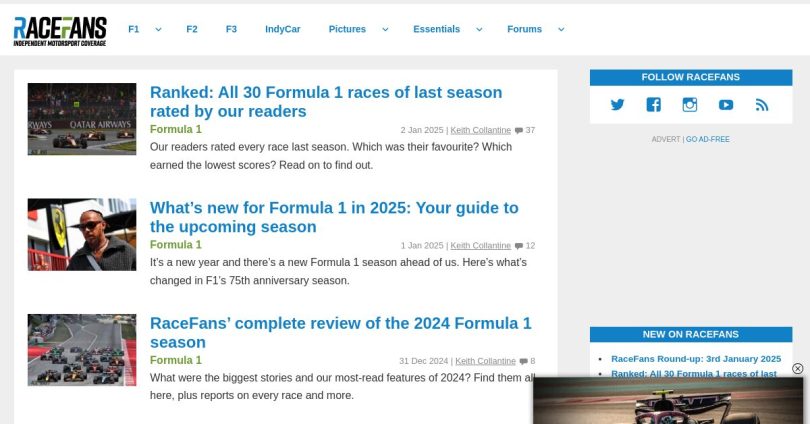
Task: Open RaceFans Instagram icon
Action: [x=690, y=105]
